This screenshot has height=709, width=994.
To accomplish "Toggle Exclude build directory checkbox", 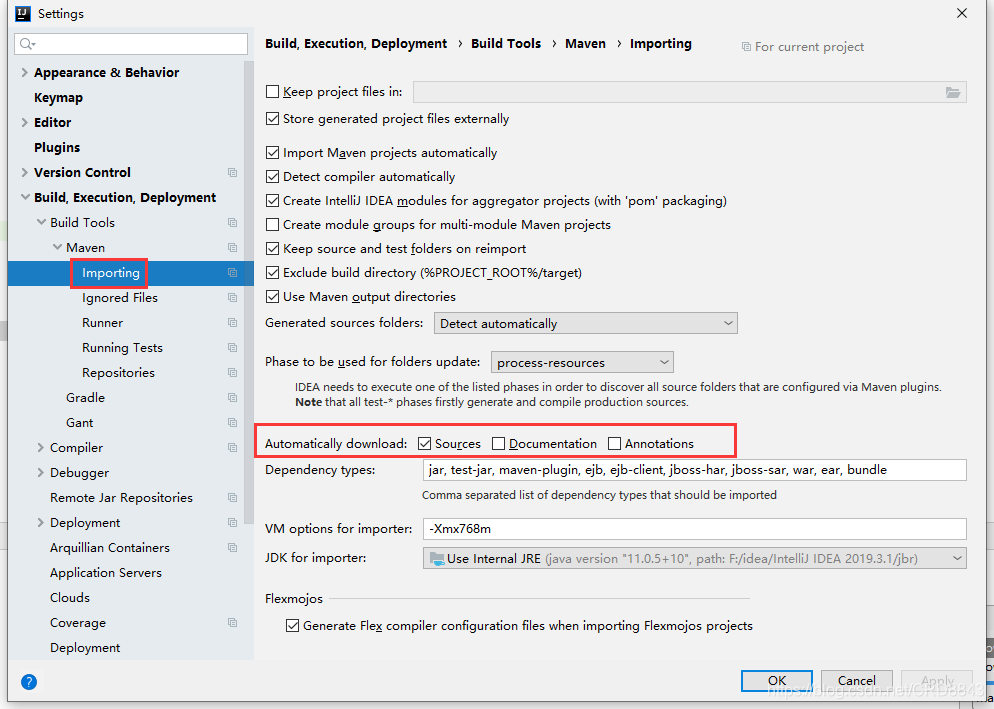I will tap(273, 273).
